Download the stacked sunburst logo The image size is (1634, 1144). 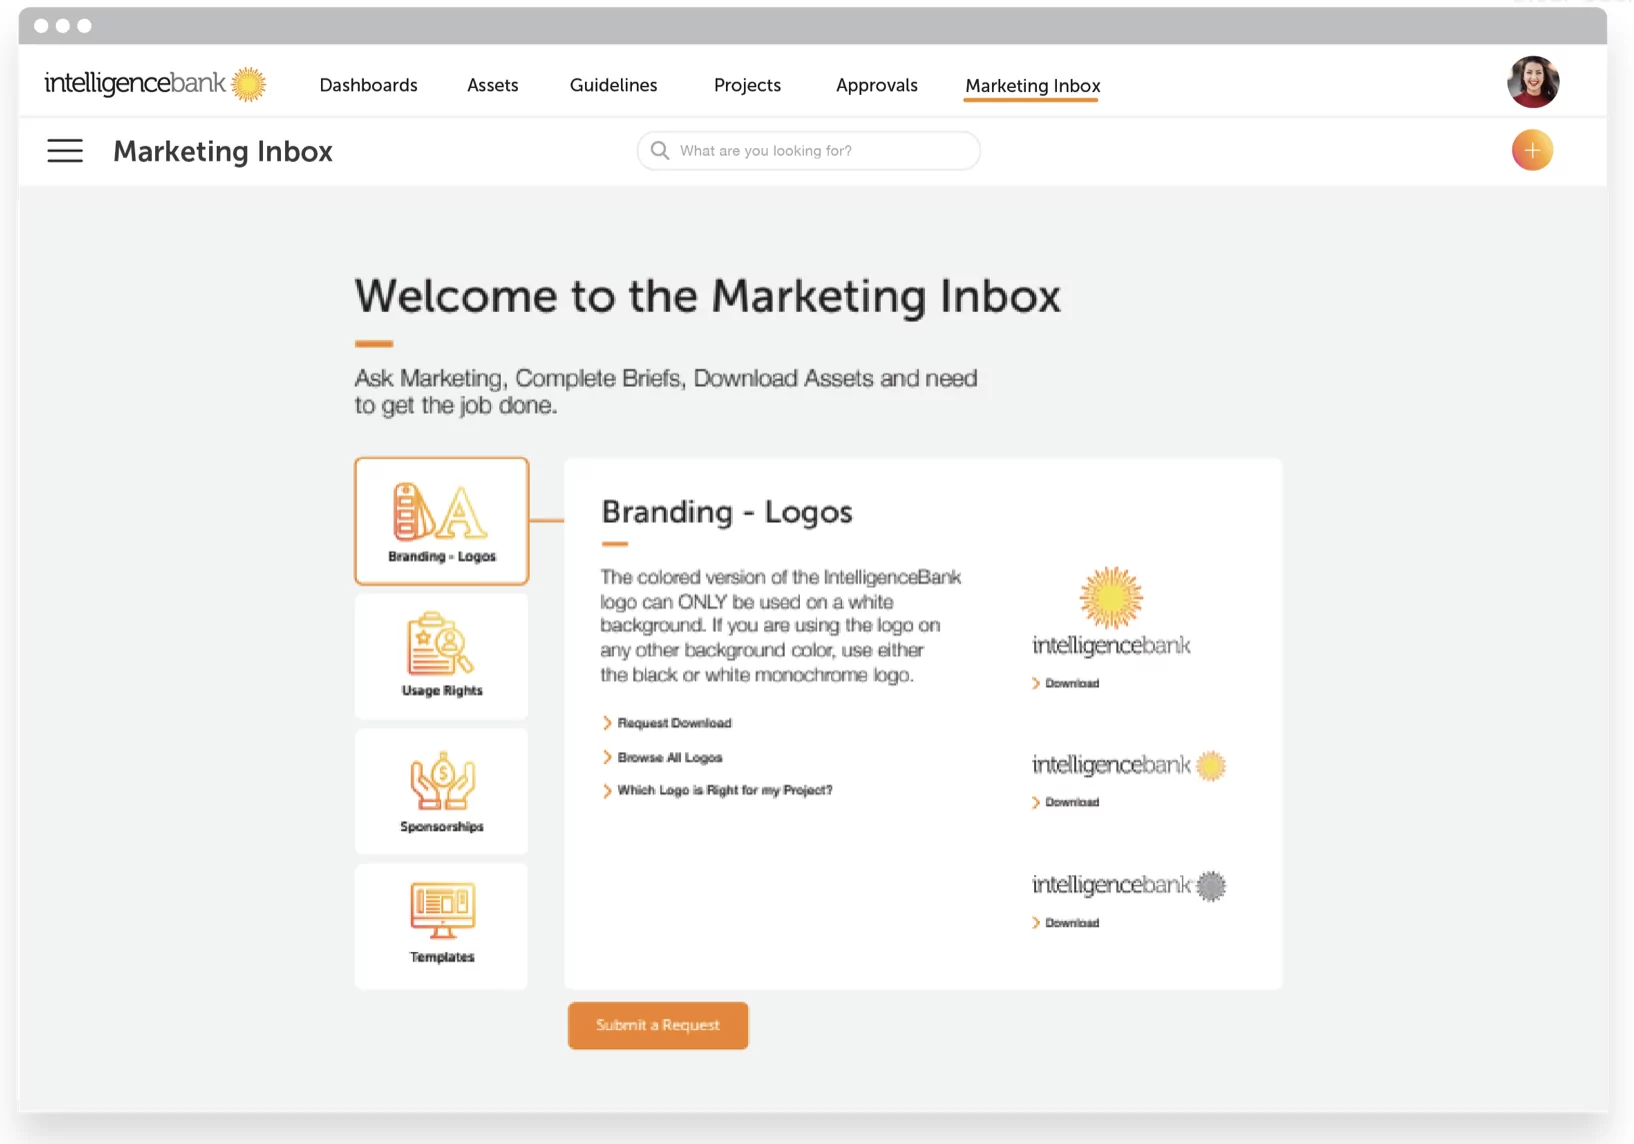point(1065,683)
